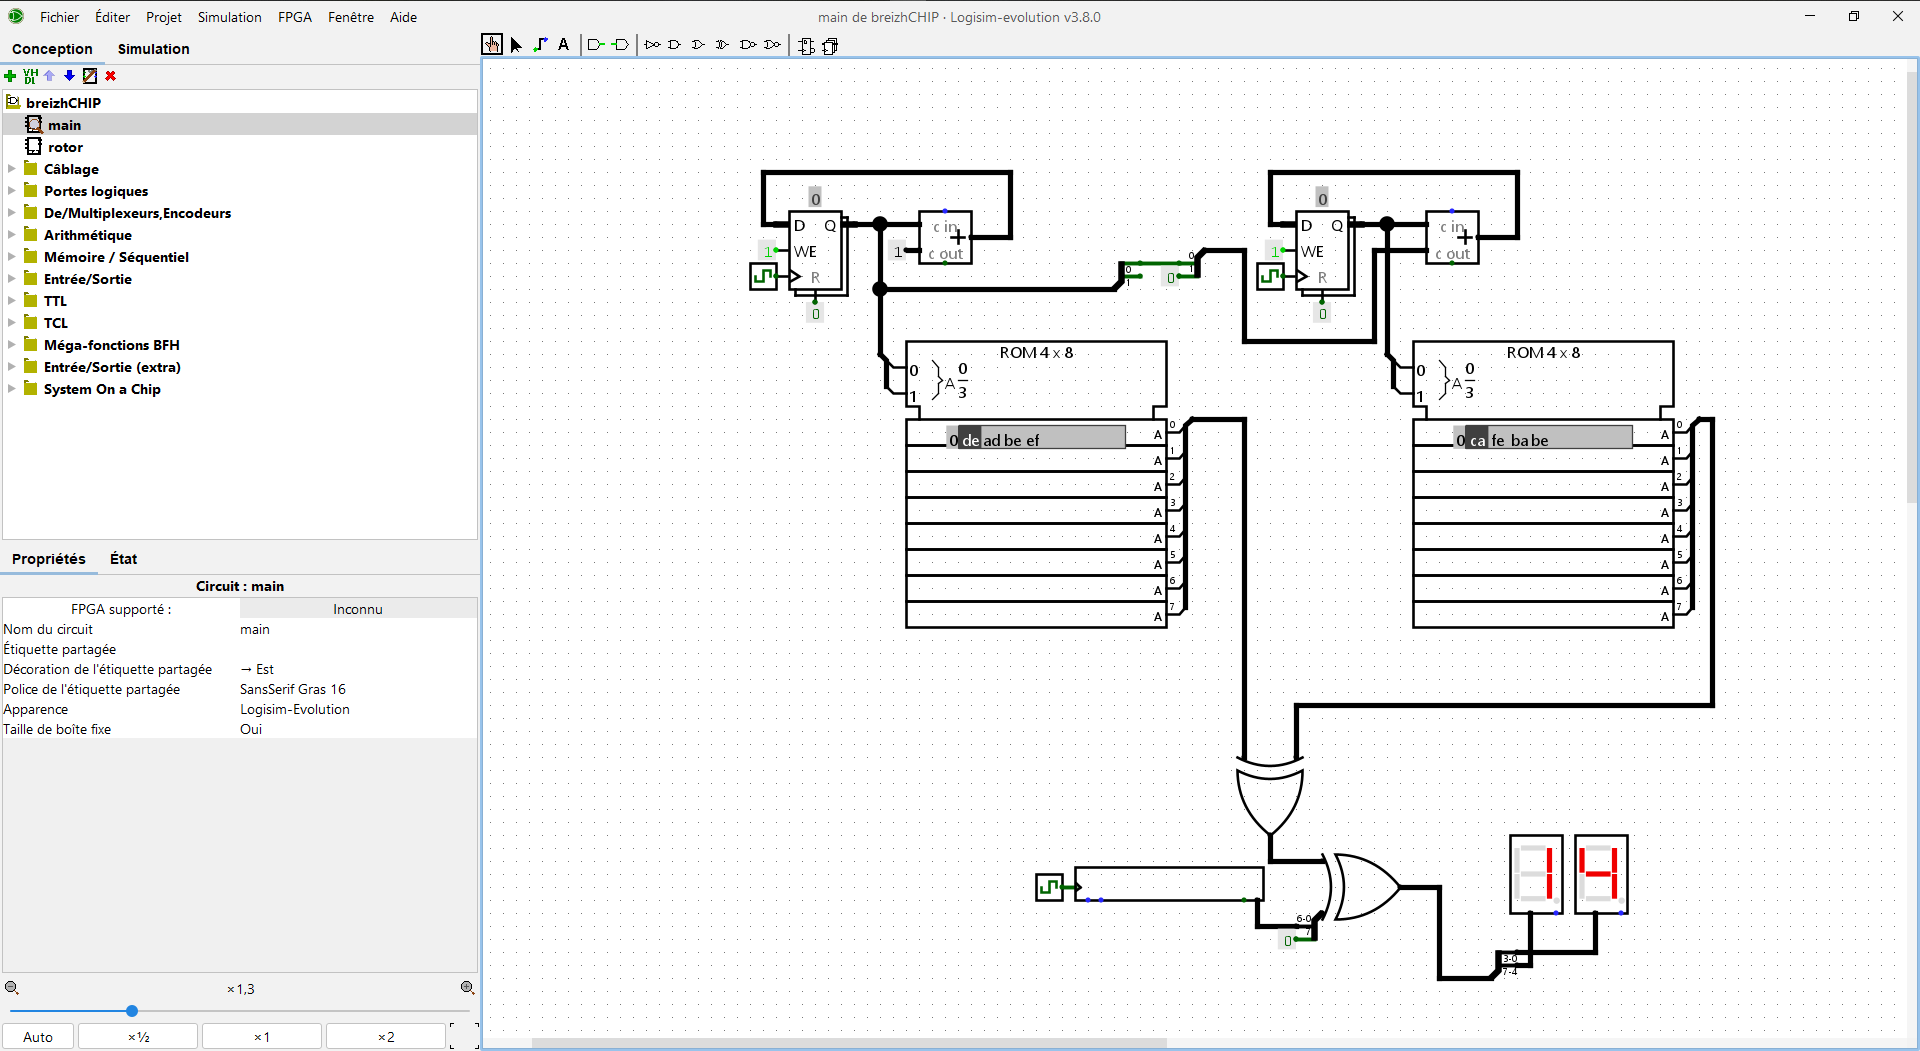Screen dimensions: 1920x1051
Task: Open the Aide menu
Action: click(x=403, y=17)
